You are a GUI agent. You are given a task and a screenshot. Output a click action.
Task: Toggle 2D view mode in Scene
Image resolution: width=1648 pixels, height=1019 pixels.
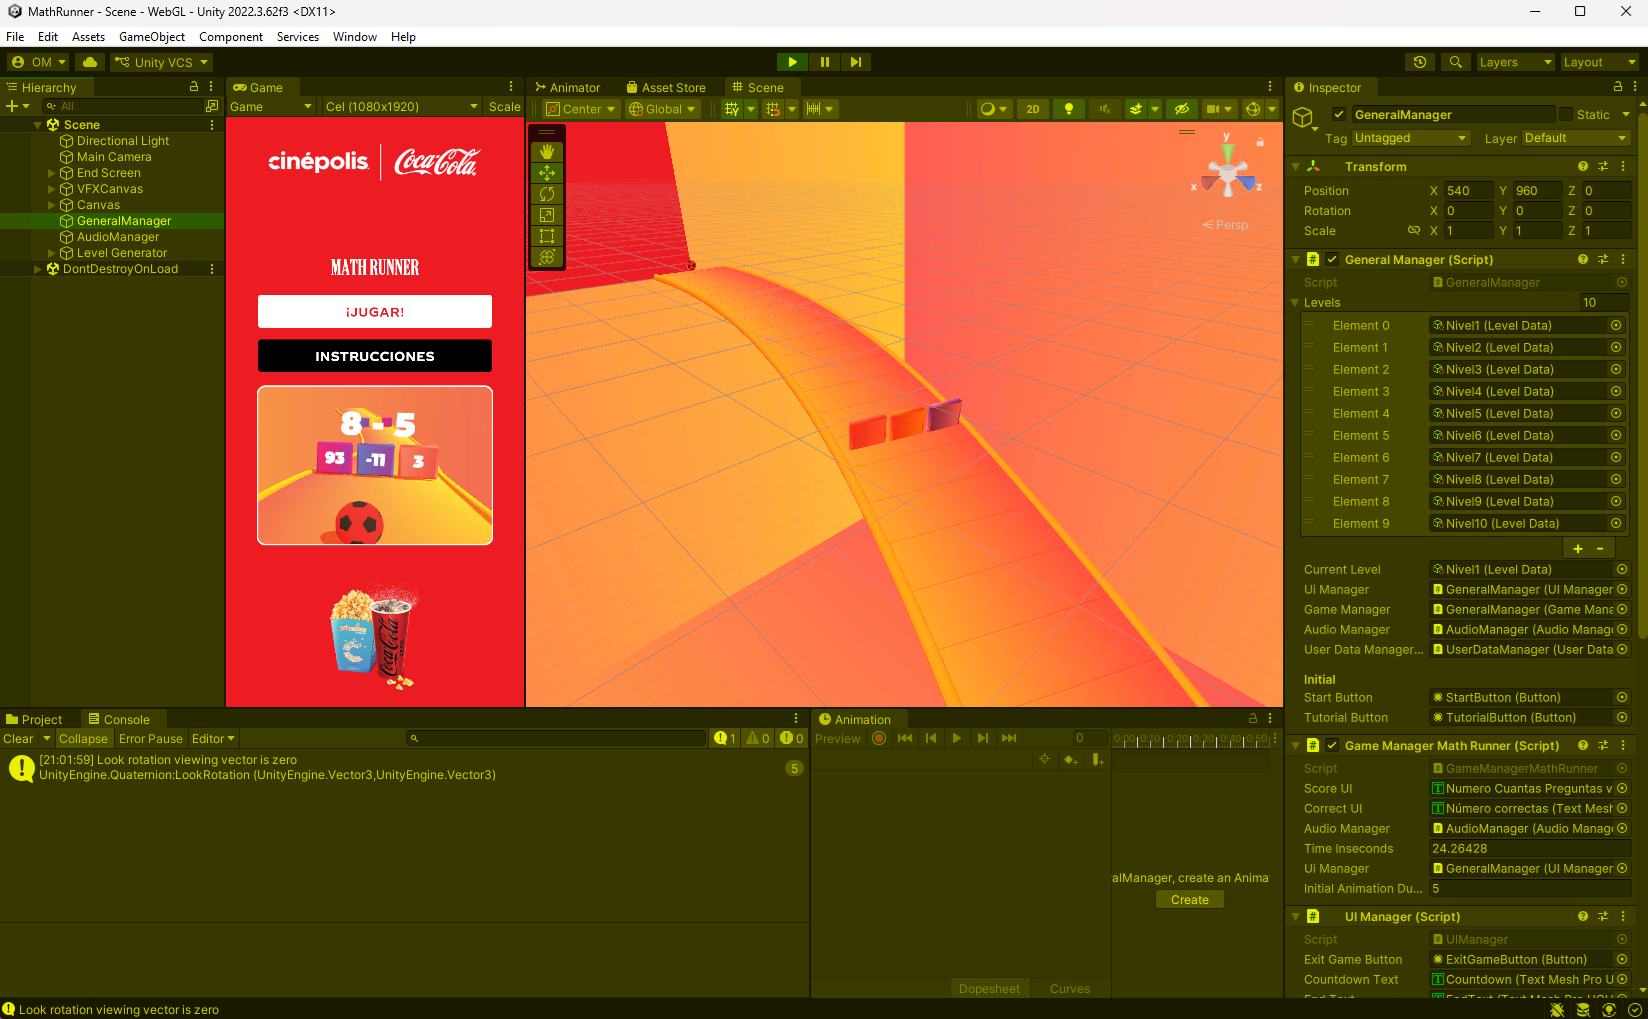click(x=1033, y=109)
